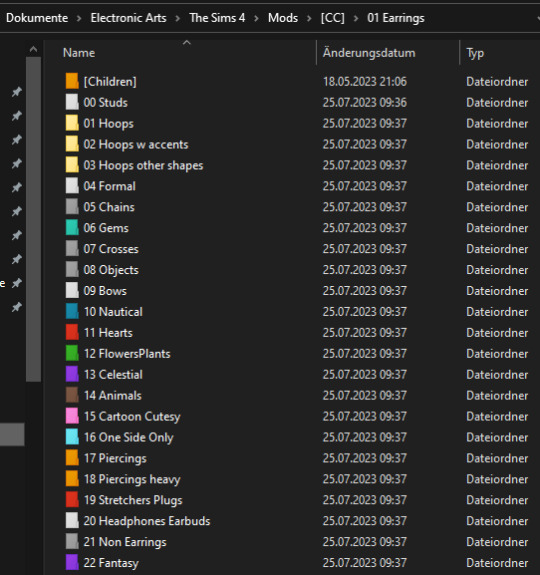Click the green 12 FlowersPlants folder icon
Image resolution: width=540 pixels, height=575 pixels.
pos(72,353)
